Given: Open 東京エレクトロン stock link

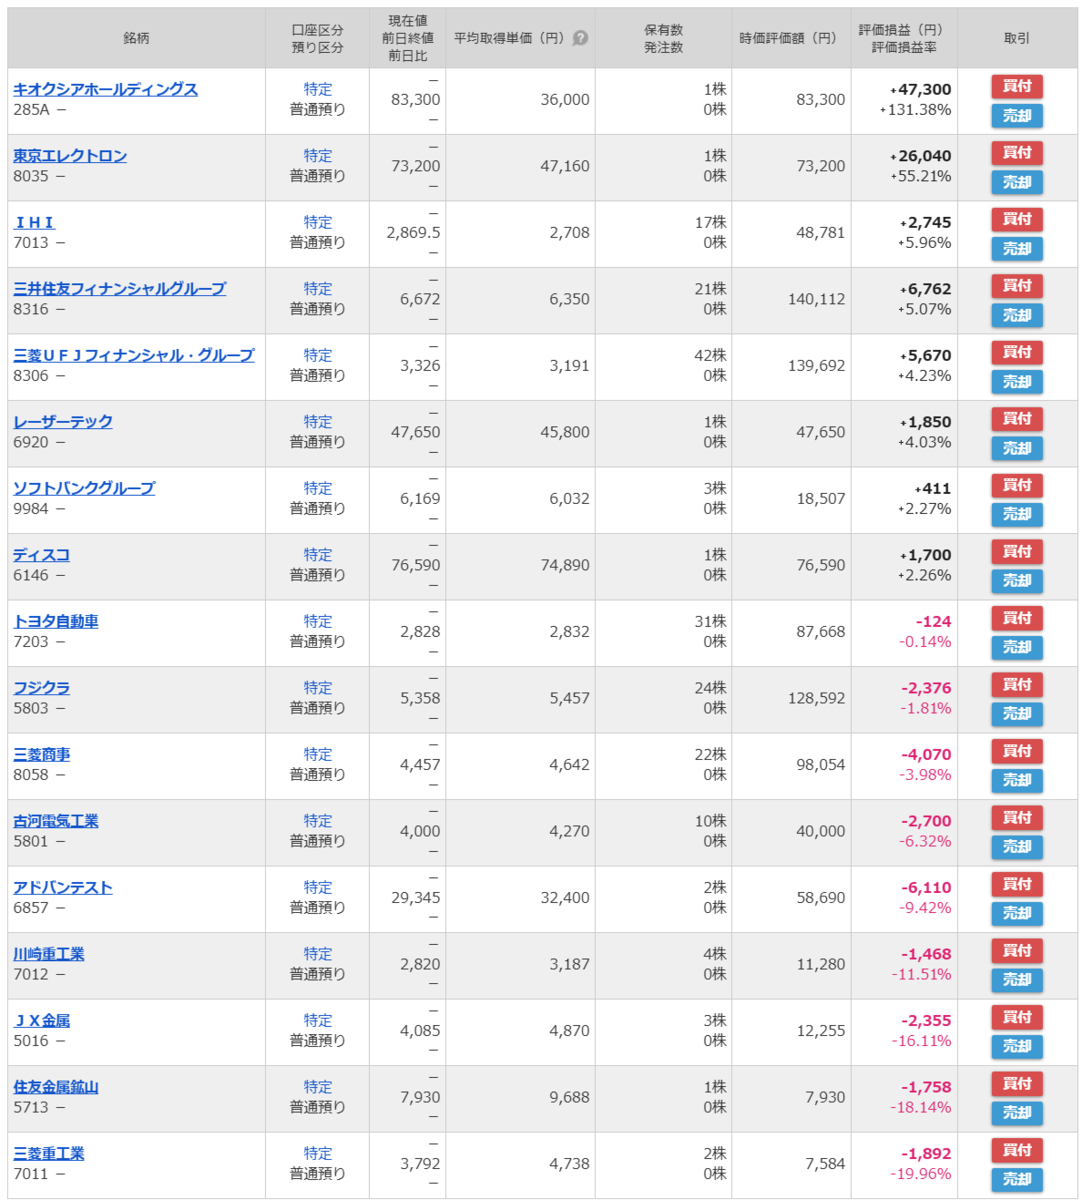Looking at the screenshot, I should [x=70, y=156].
